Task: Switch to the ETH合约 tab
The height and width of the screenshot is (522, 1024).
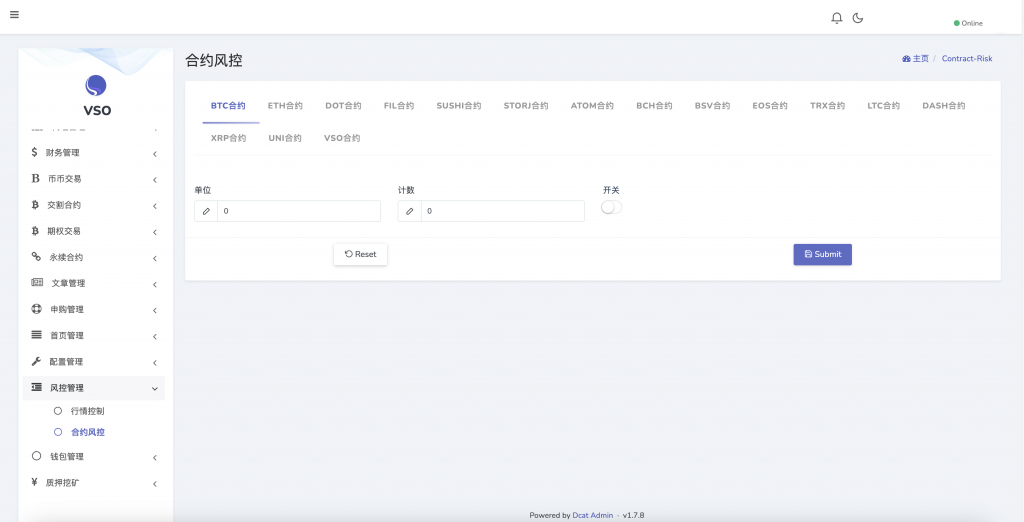Action: click(x=285, y=106)
